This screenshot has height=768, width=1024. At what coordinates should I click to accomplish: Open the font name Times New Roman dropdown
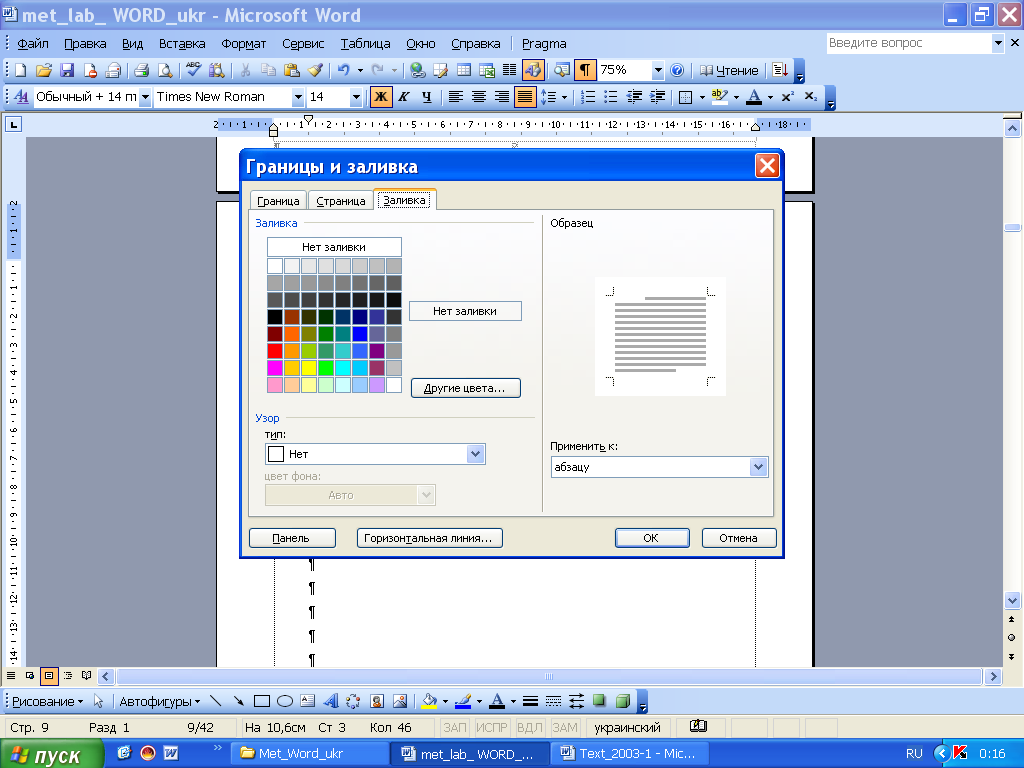click(x=298, y=97)
